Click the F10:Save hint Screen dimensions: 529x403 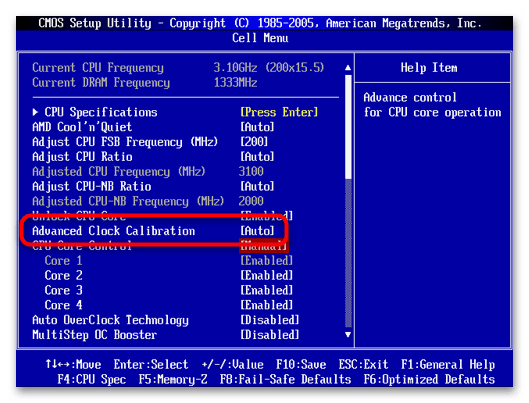coord(301,364)
